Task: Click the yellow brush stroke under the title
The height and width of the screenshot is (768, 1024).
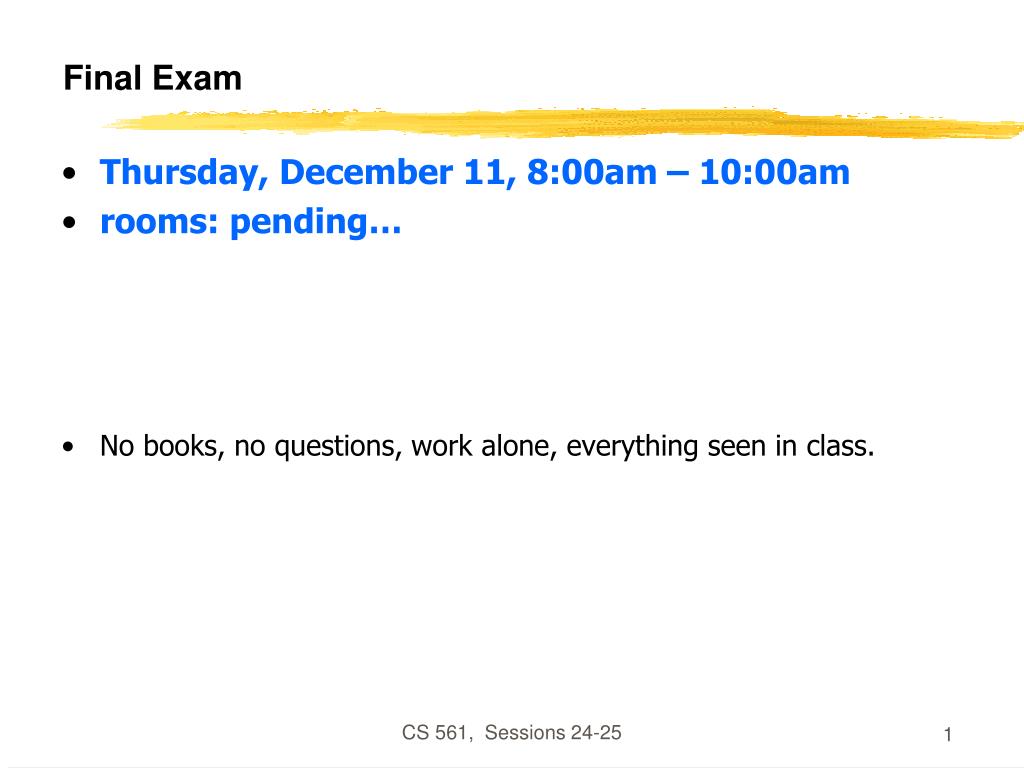Action: point(562,123)
